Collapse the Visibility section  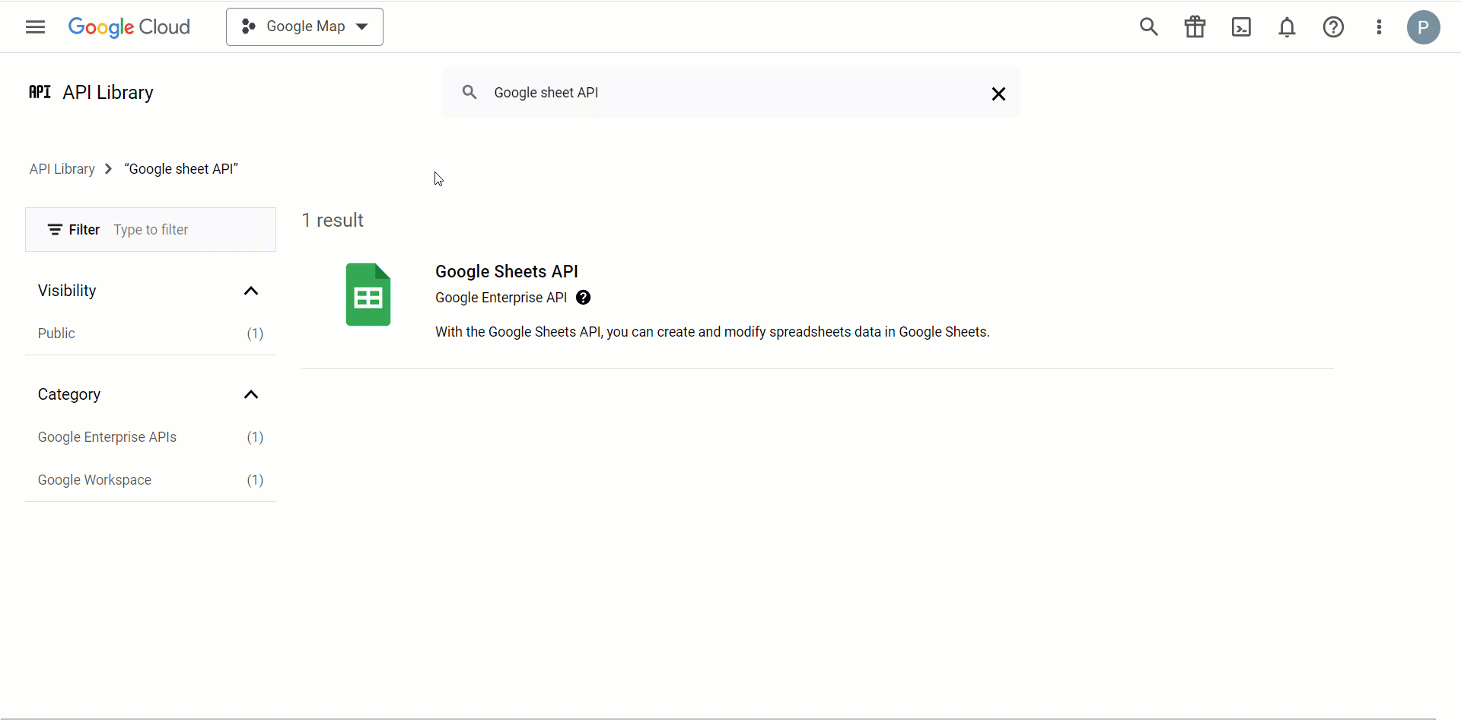(251, 291)
